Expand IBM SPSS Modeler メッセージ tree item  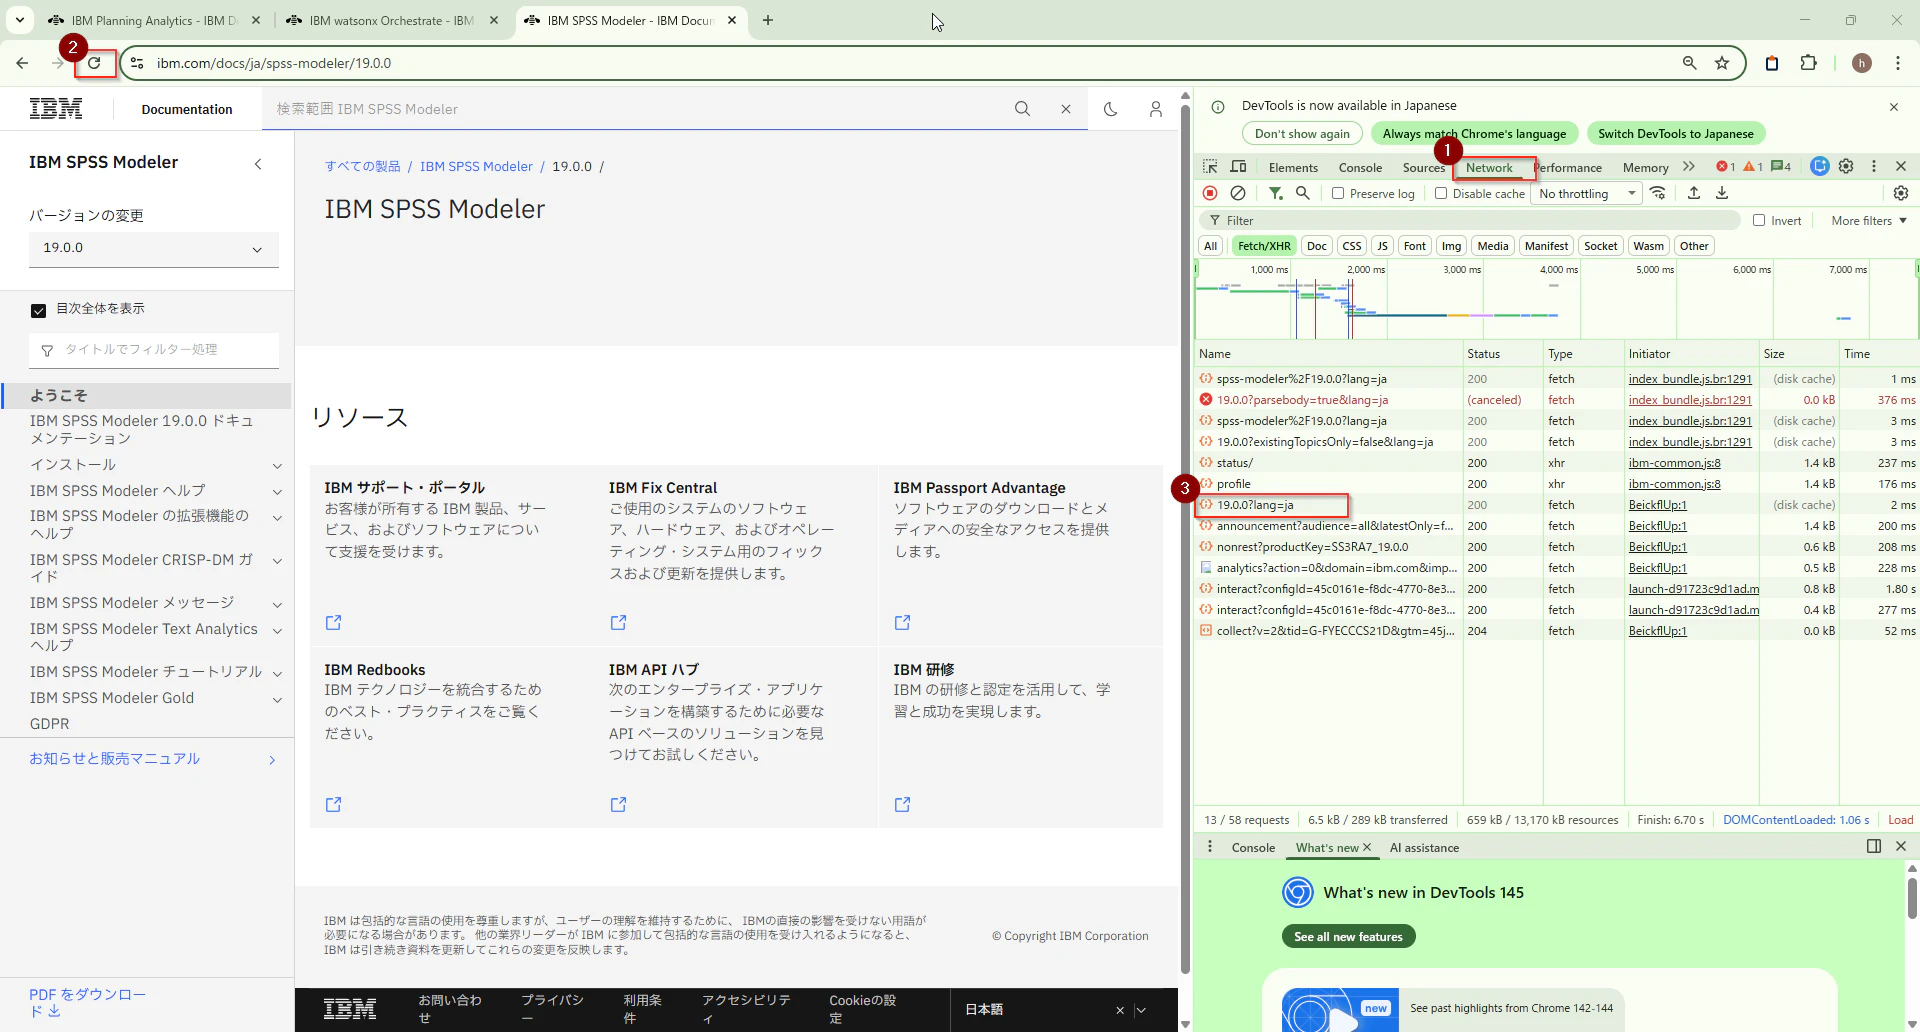click(277, 604)
